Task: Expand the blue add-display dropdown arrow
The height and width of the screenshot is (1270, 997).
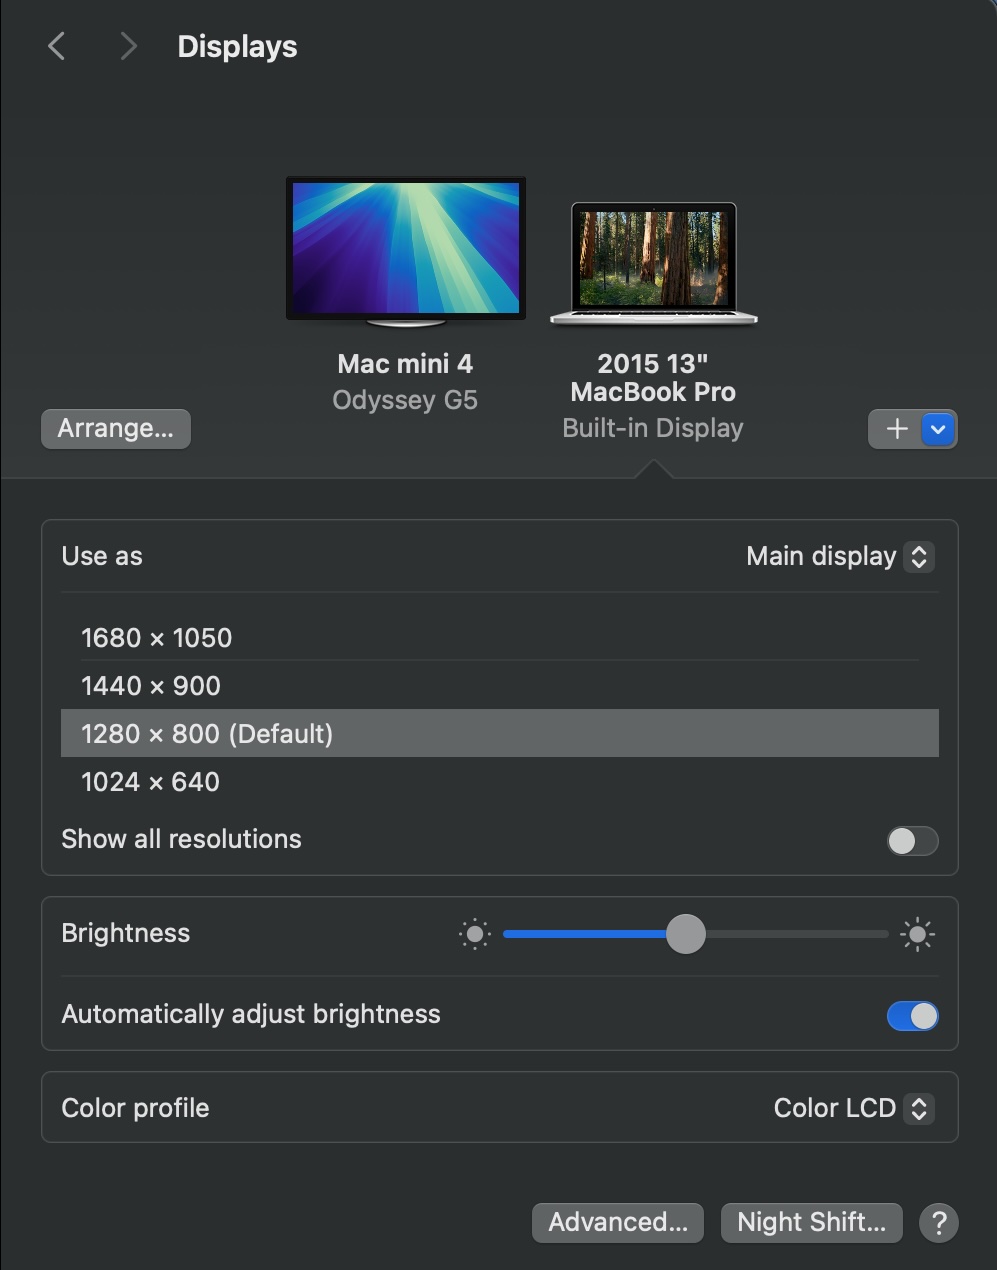Action: click(939, 429)
